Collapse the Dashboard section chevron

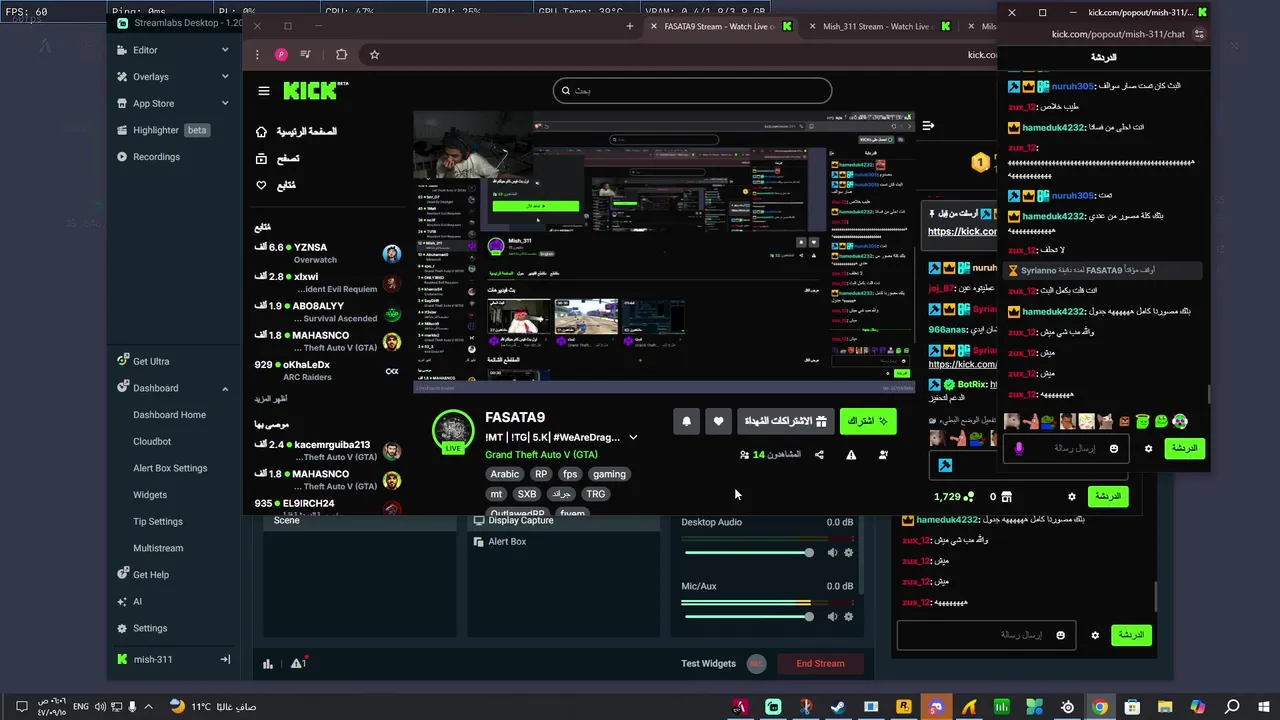click(x=225, y=389)
